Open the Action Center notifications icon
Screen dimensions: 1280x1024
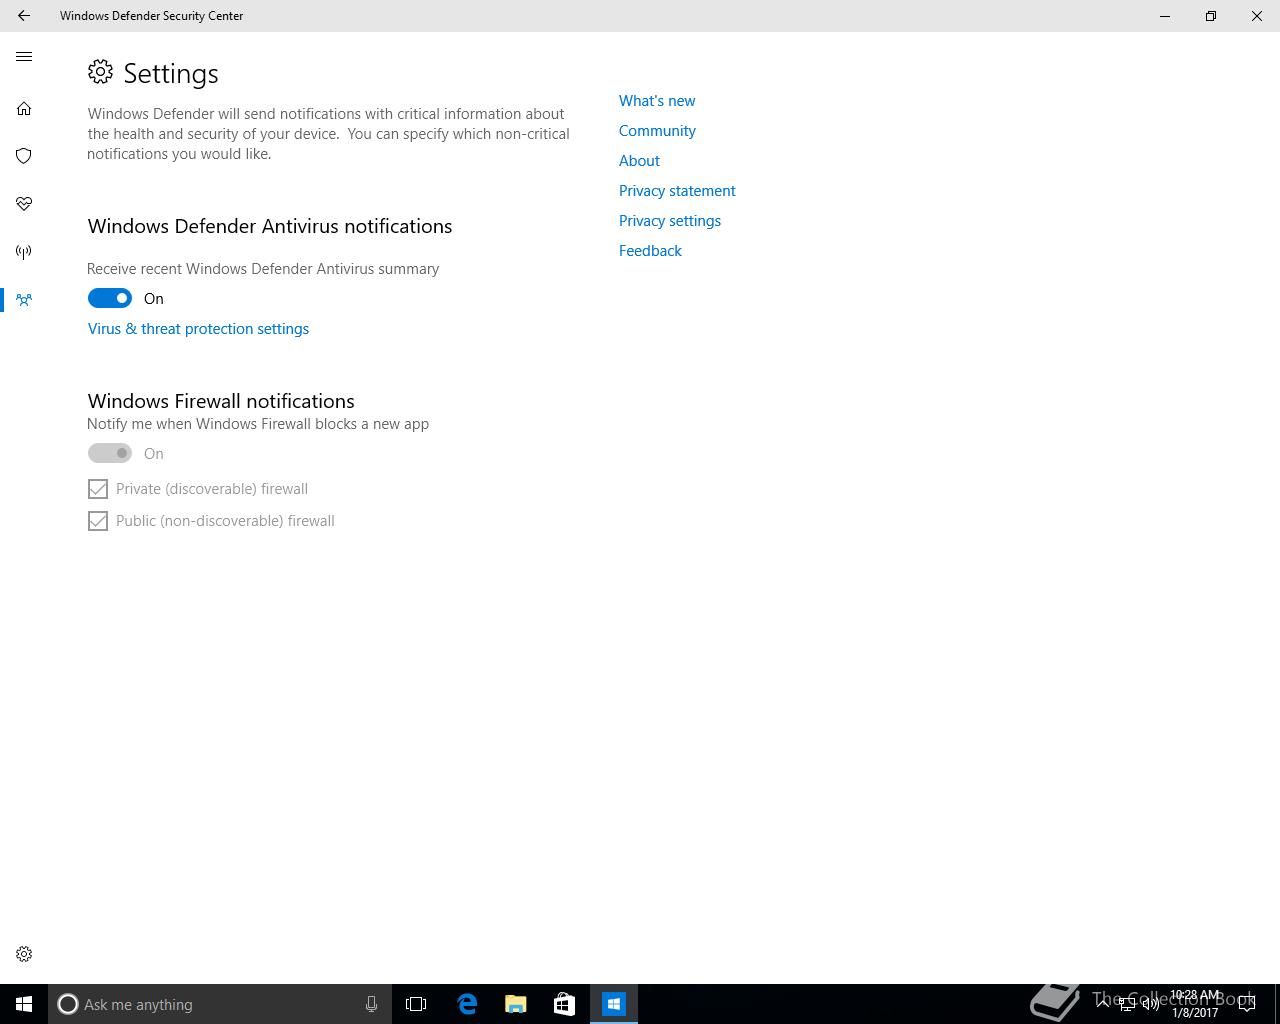click(x=1247, y=1004)
